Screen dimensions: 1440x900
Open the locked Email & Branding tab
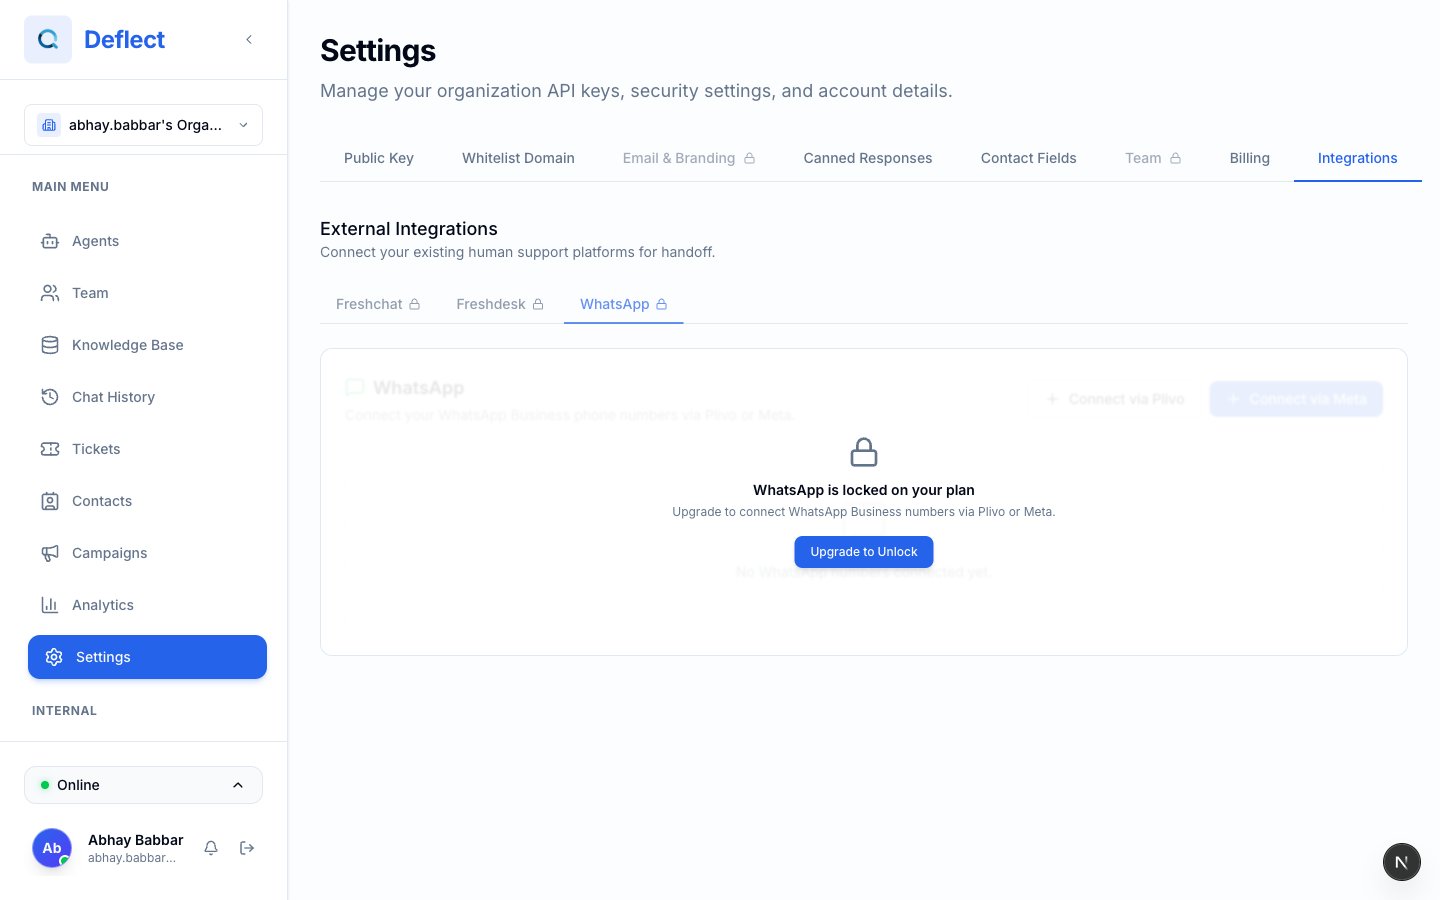click(x=689, y=158)
